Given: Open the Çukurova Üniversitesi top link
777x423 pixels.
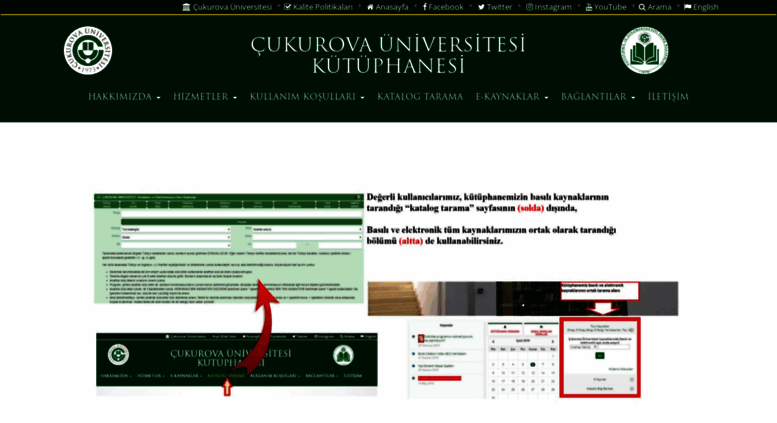Looking at the screenshot, I should (227, 7).
